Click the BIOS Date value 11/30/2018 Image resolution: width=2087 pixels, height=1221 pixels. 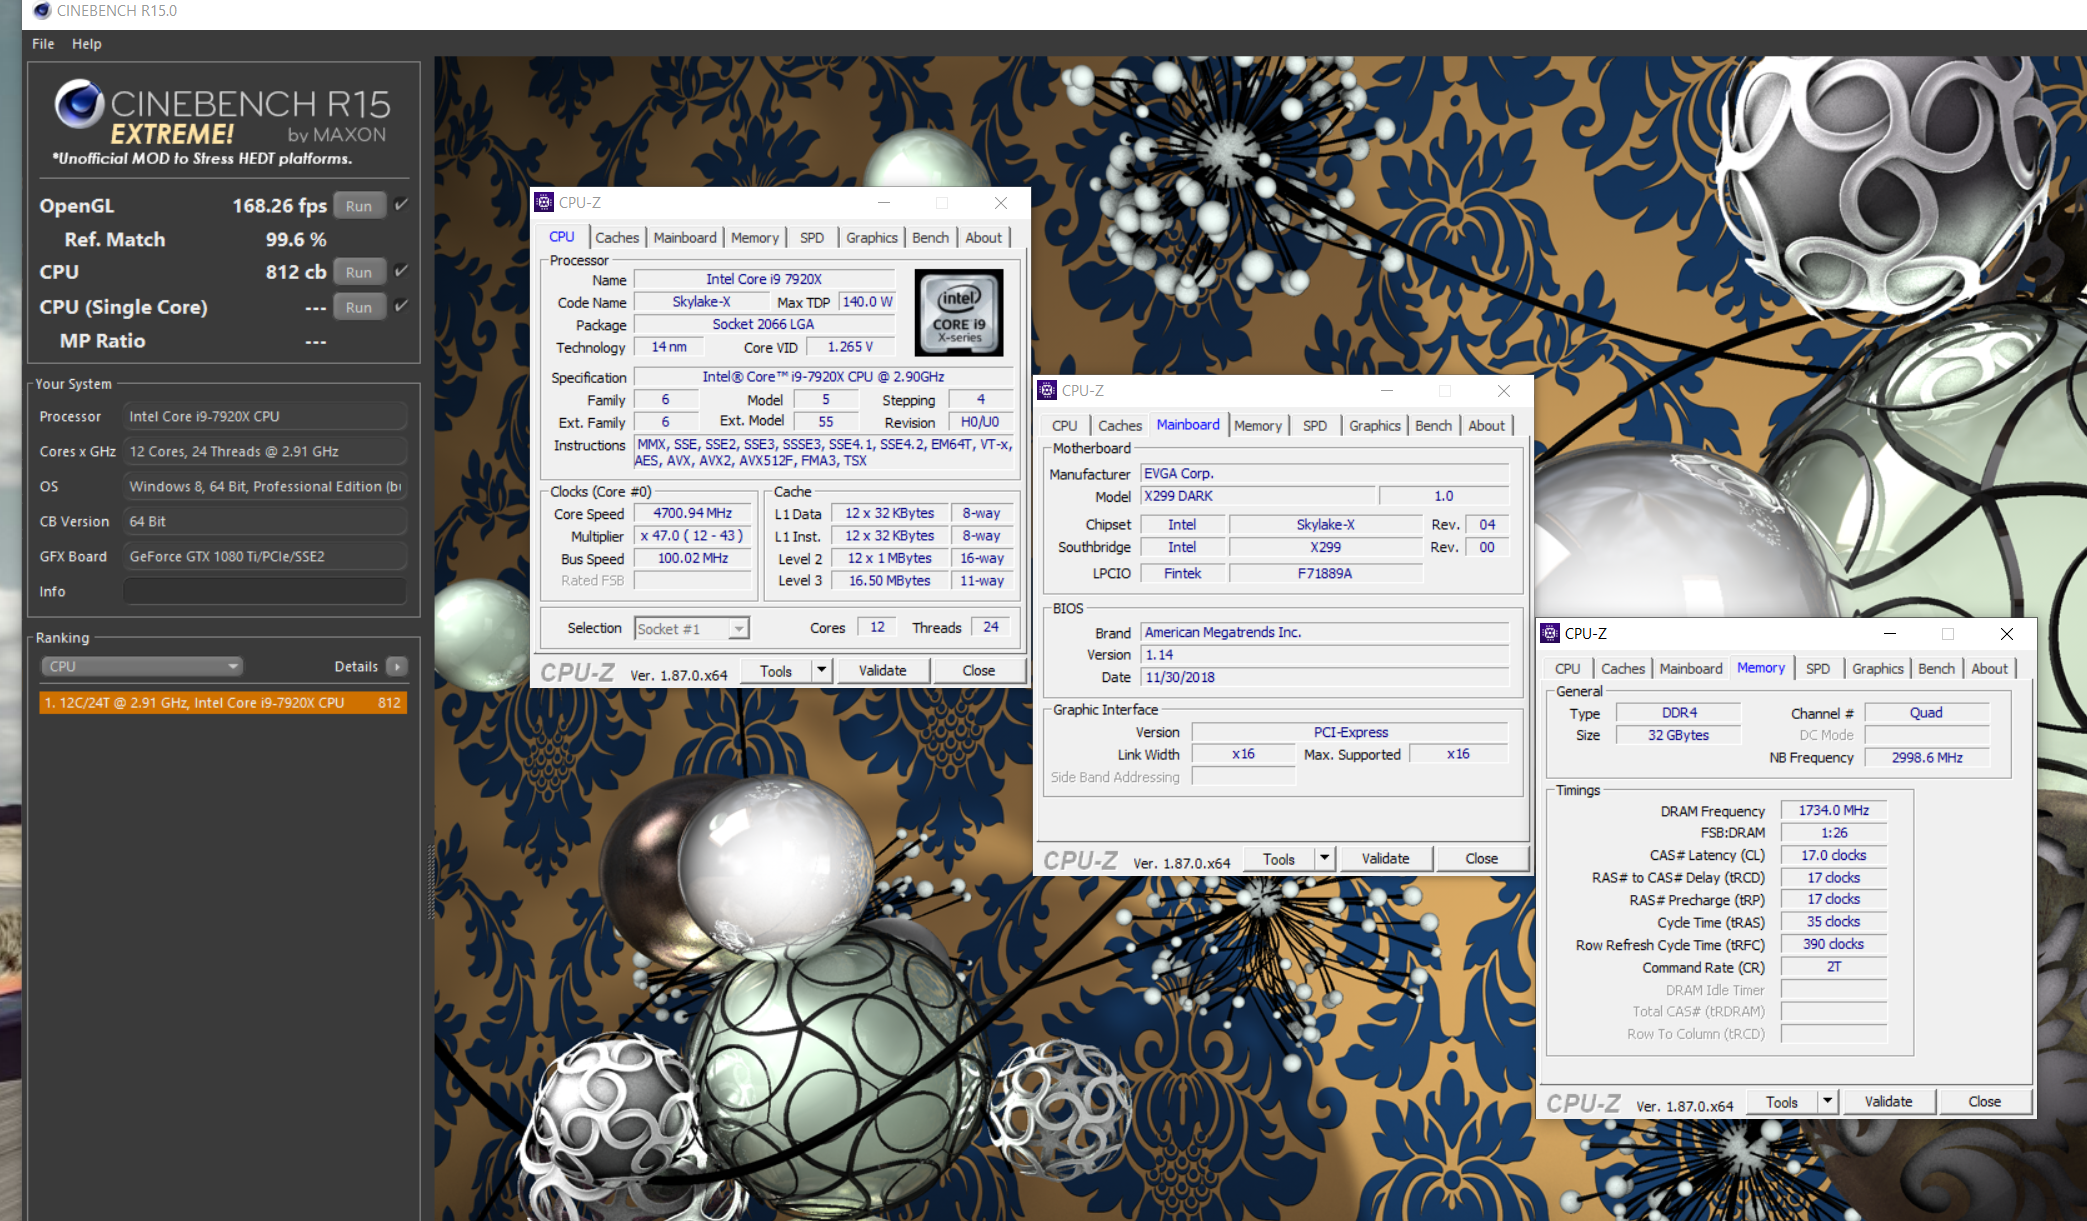point(1325,678)
